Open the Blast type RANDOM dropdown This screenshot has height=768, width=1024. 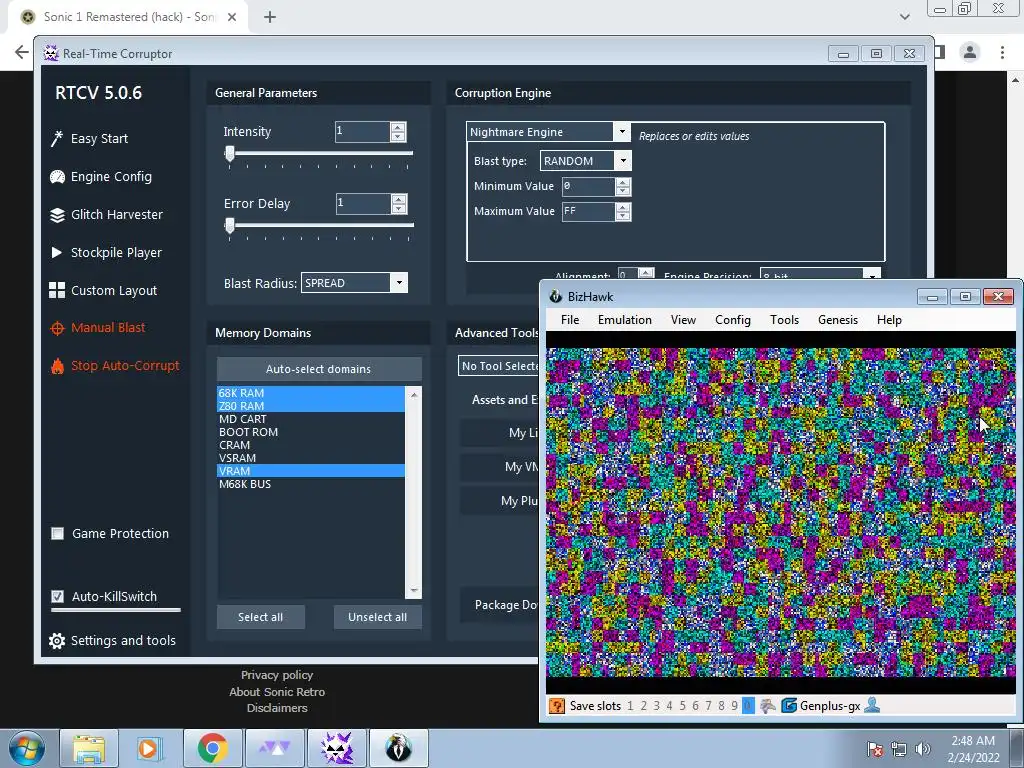(x=623, y=161)
